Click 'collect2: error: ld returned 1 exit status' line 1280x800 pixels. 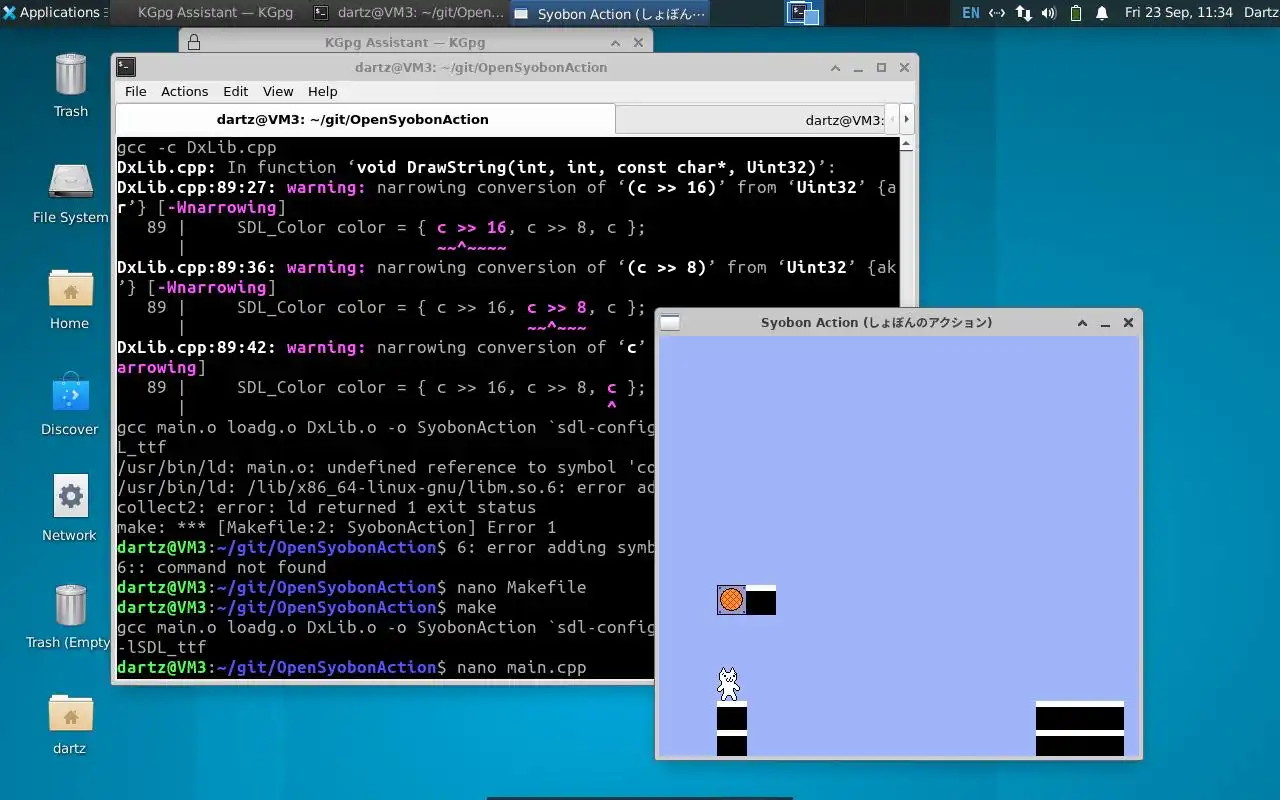(327, 507)
